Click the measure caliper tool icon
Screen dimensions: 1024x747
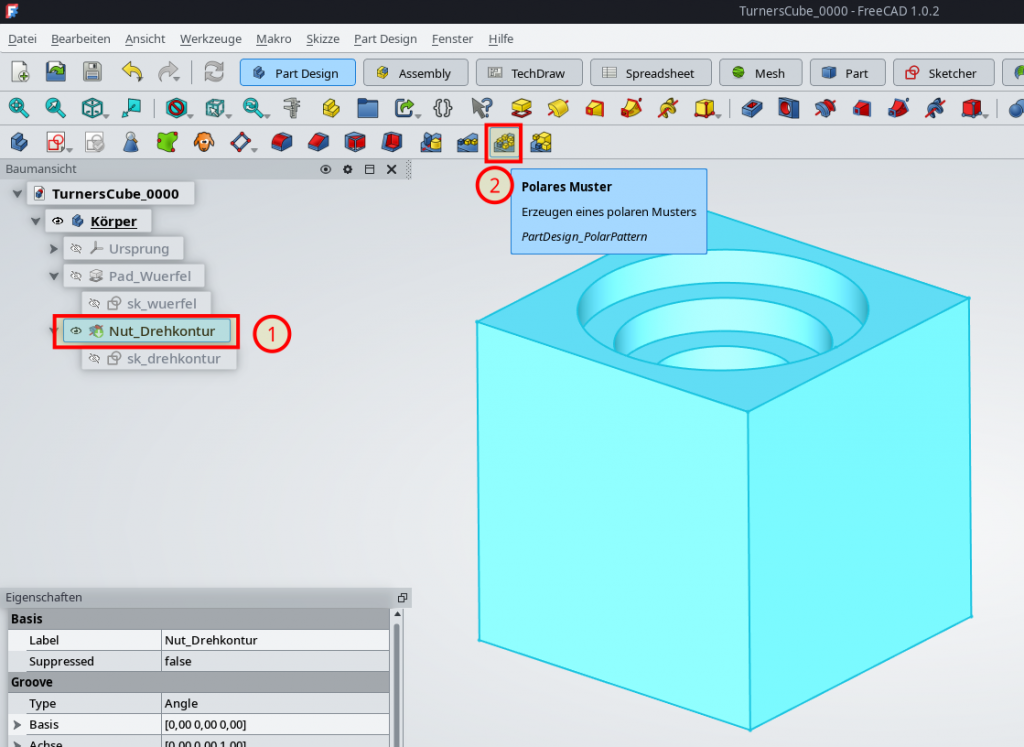(x=292, y=107)
